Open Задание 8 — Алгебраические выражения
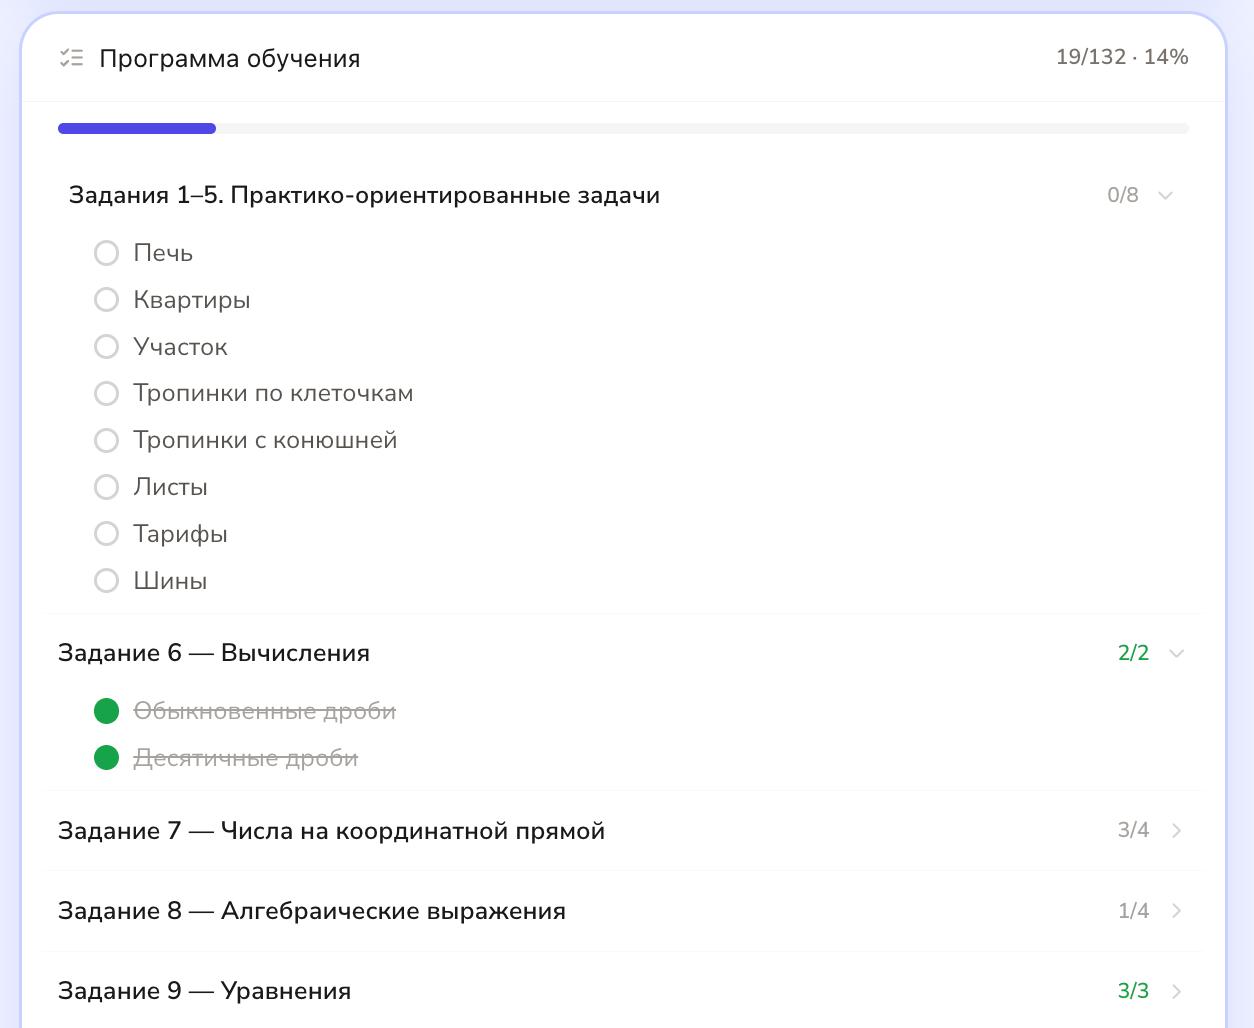Viewport: 1254px width, 1028px height. click(x=312, y=911)
